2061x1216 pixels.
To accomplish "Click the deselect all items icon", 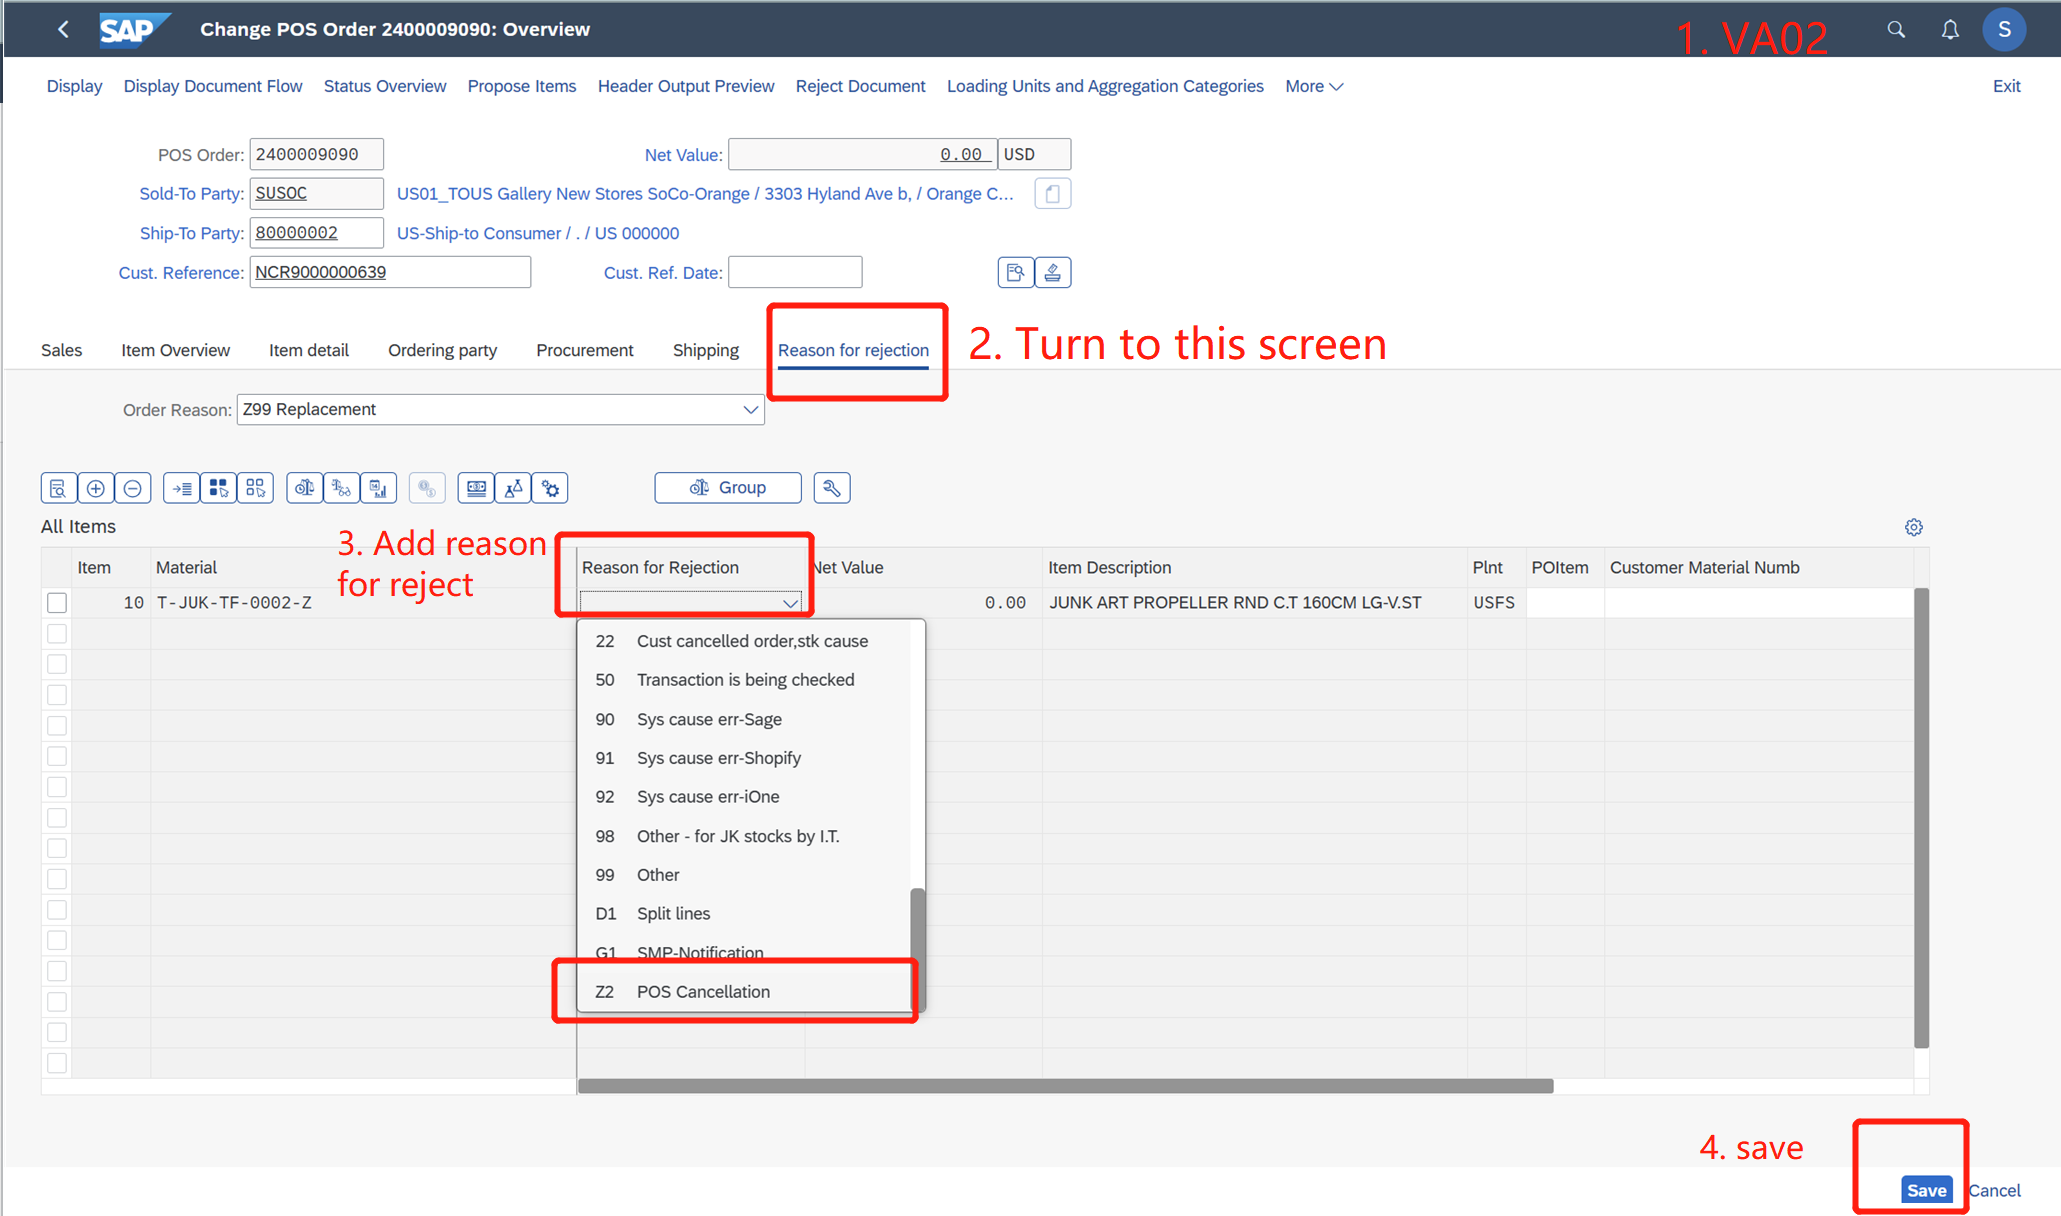I will point(256,488).
